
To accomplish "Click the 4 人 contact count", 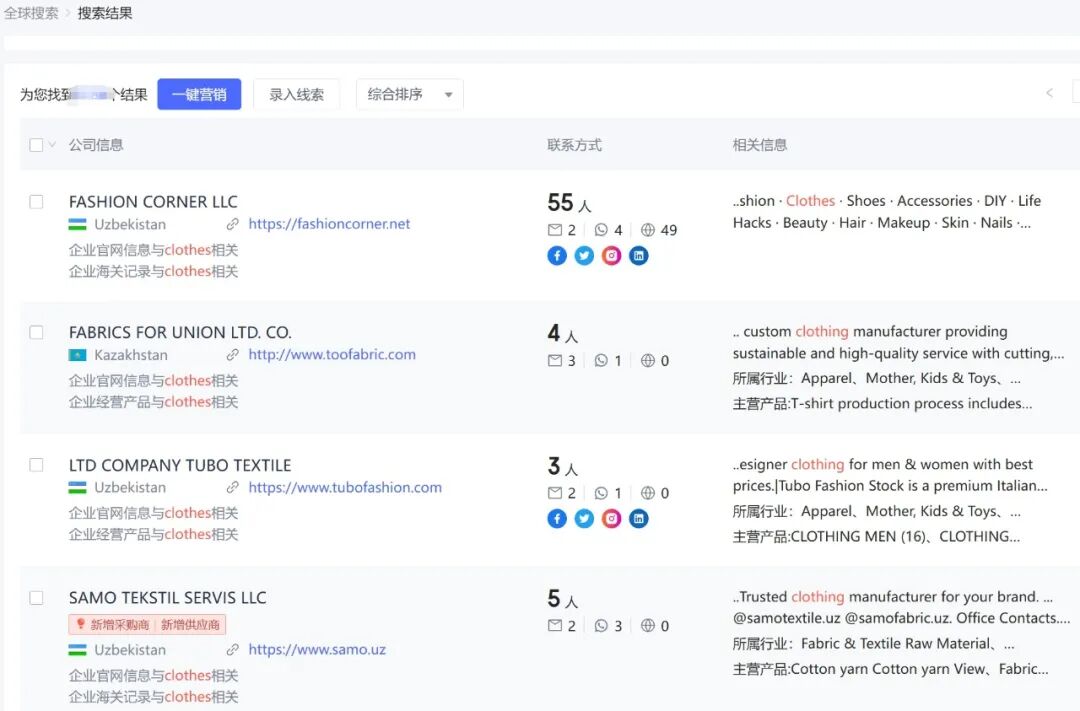I will click(x=563, y=333).
